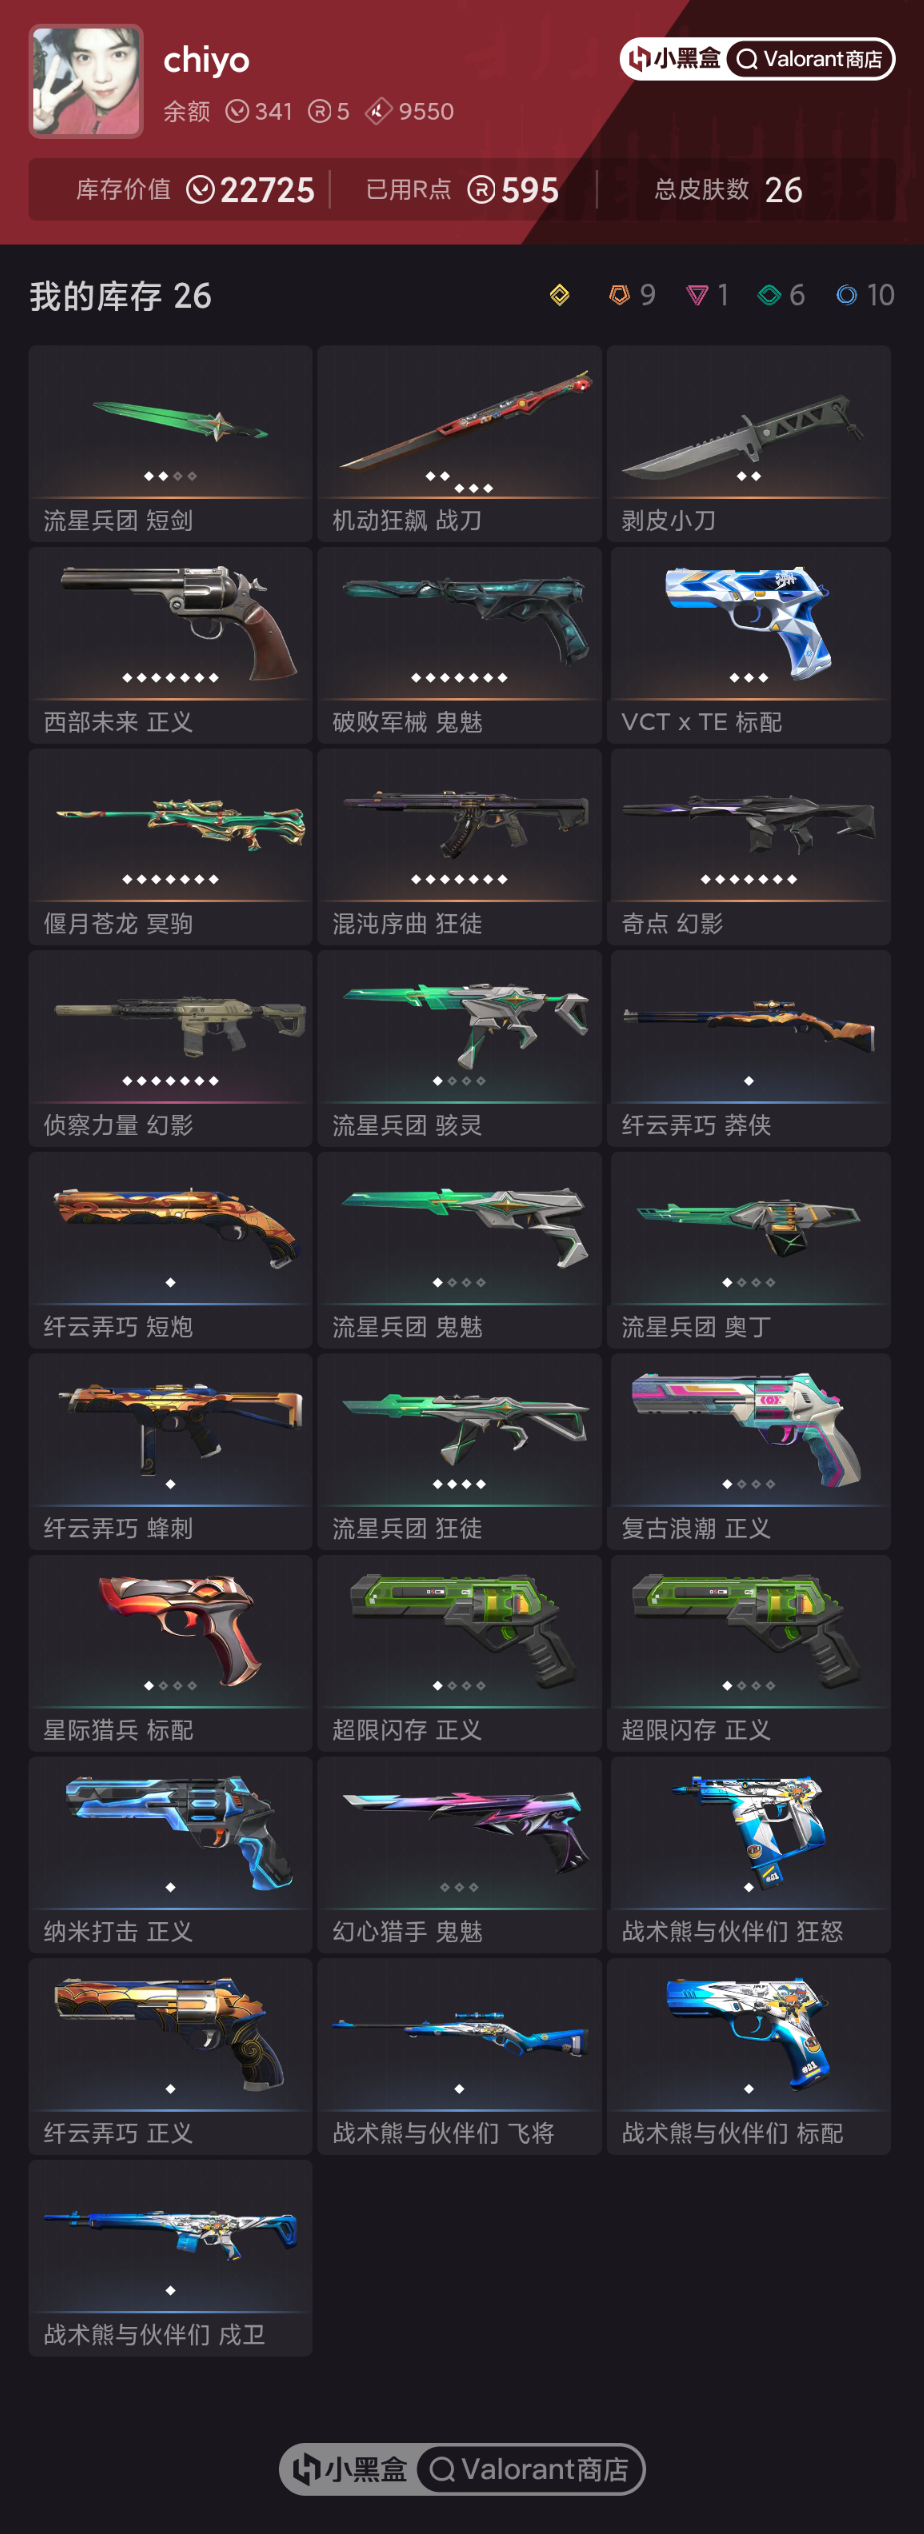Select the 复古浪潮 正义 skin card
The width and height of the screenshot is (924, 2534).
(x=749, y=1452)
